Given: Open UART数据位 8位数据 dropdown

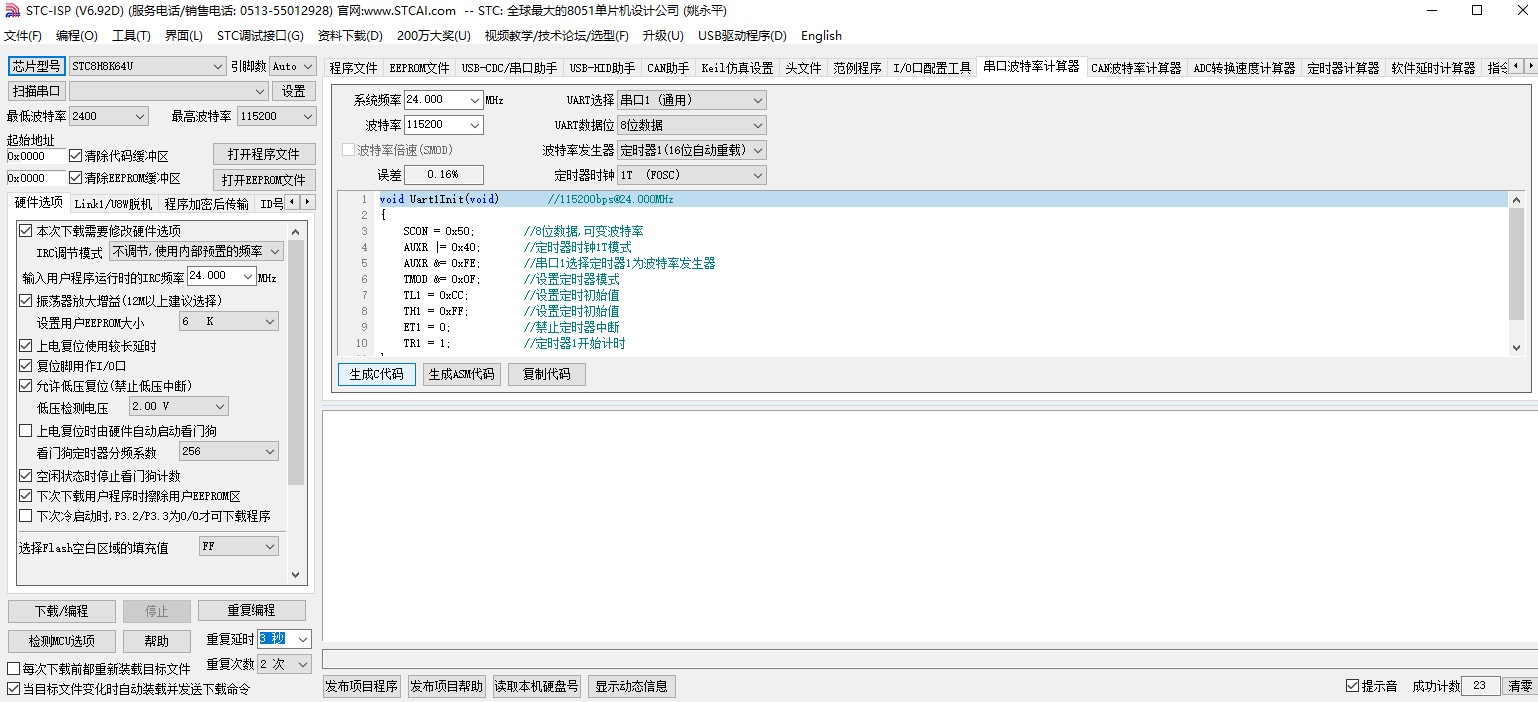Looking at the screenshot, I should point(692,125).
